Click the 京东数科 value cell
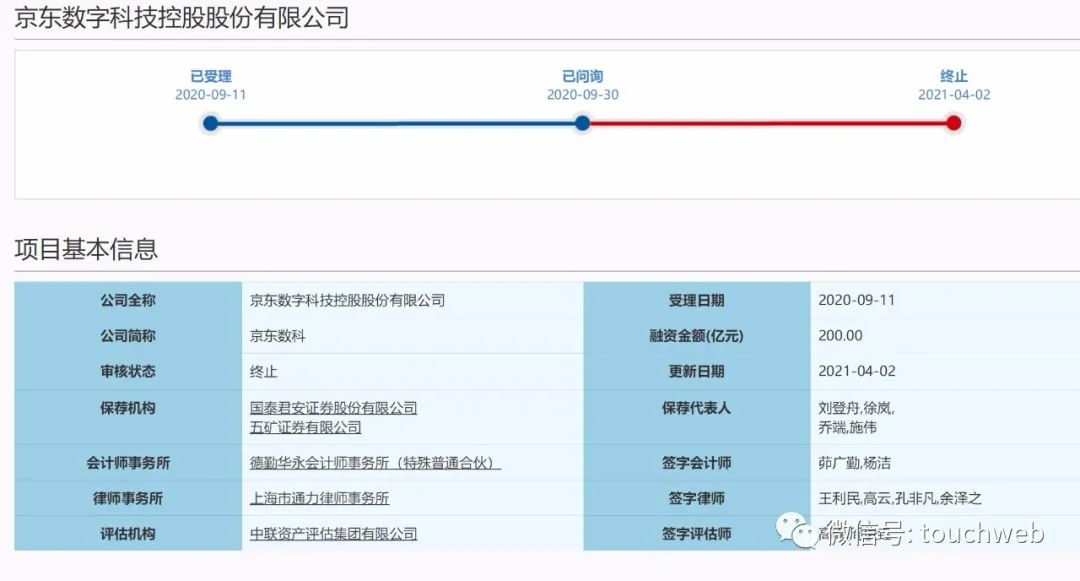Image resolution: width=1080 pixels, height=581 pixels. [x=278, y=336]
